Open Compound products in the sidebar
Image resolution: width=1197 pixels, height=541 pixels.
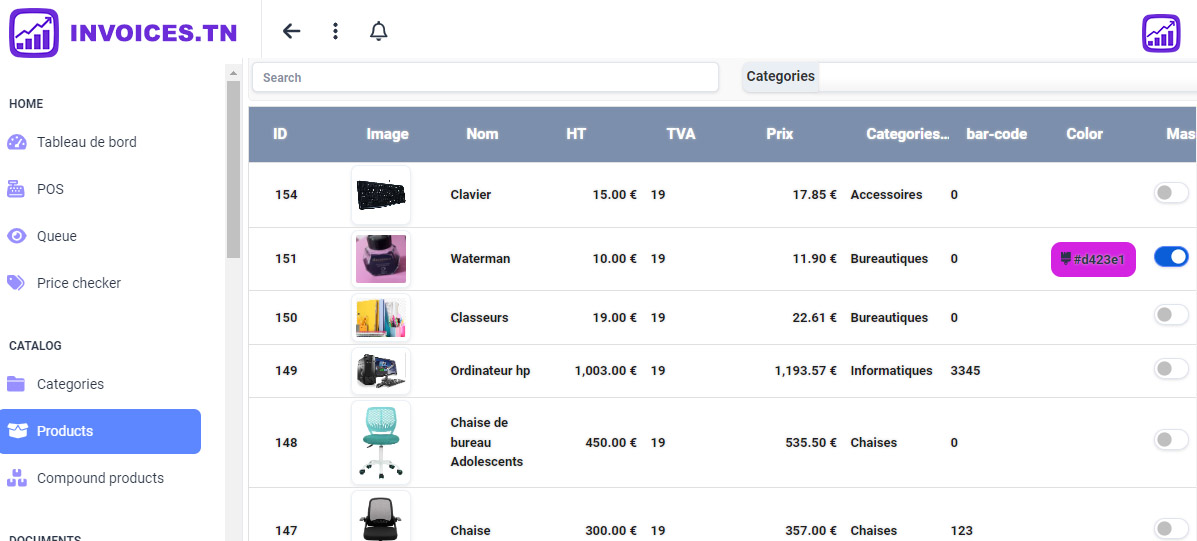pos(100,478)
